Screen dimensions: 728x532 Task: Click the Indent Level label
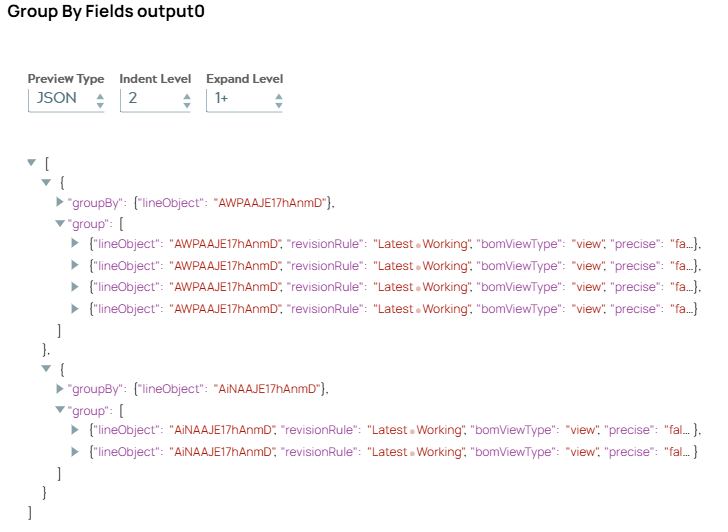point(155,79)
